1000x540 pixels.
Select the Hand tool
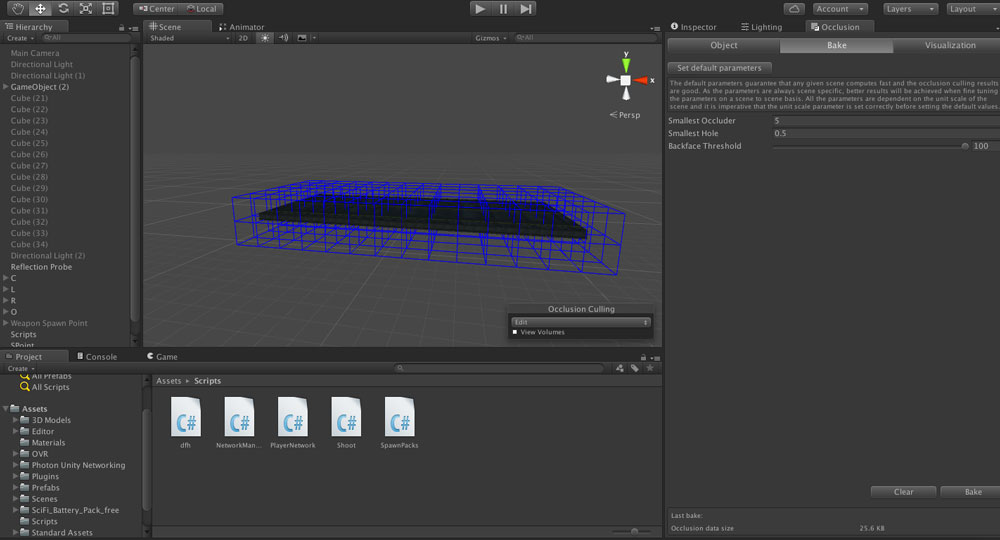16,8
